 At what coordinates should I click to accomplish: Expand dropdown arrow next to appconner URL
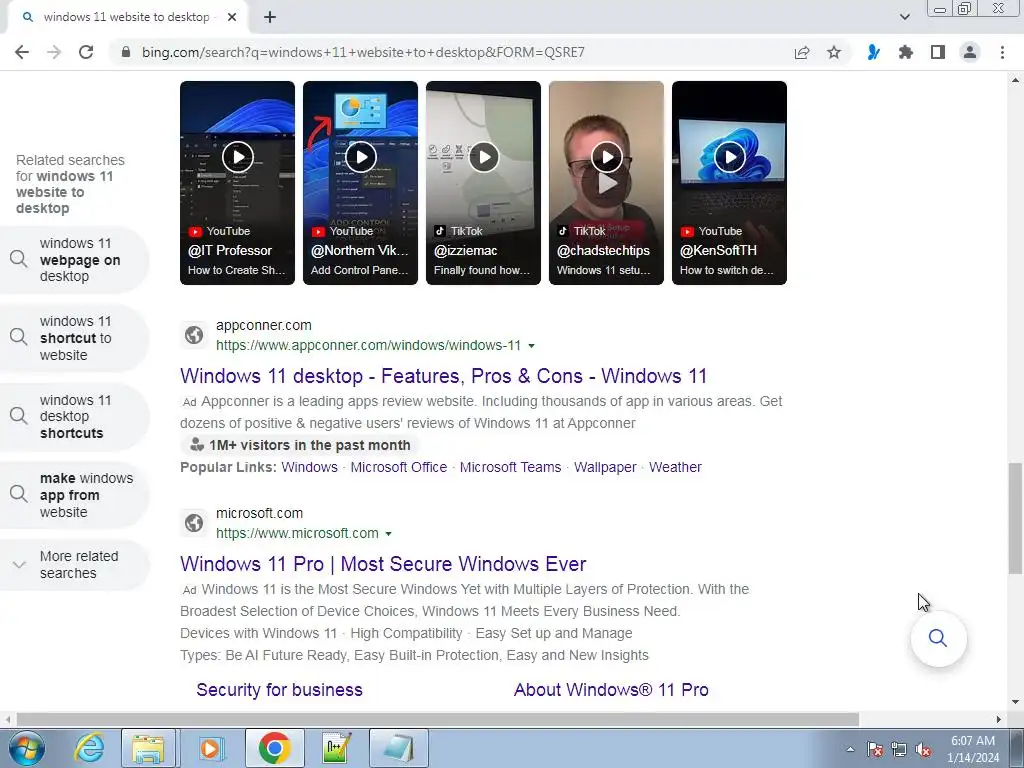coord(532,346)
